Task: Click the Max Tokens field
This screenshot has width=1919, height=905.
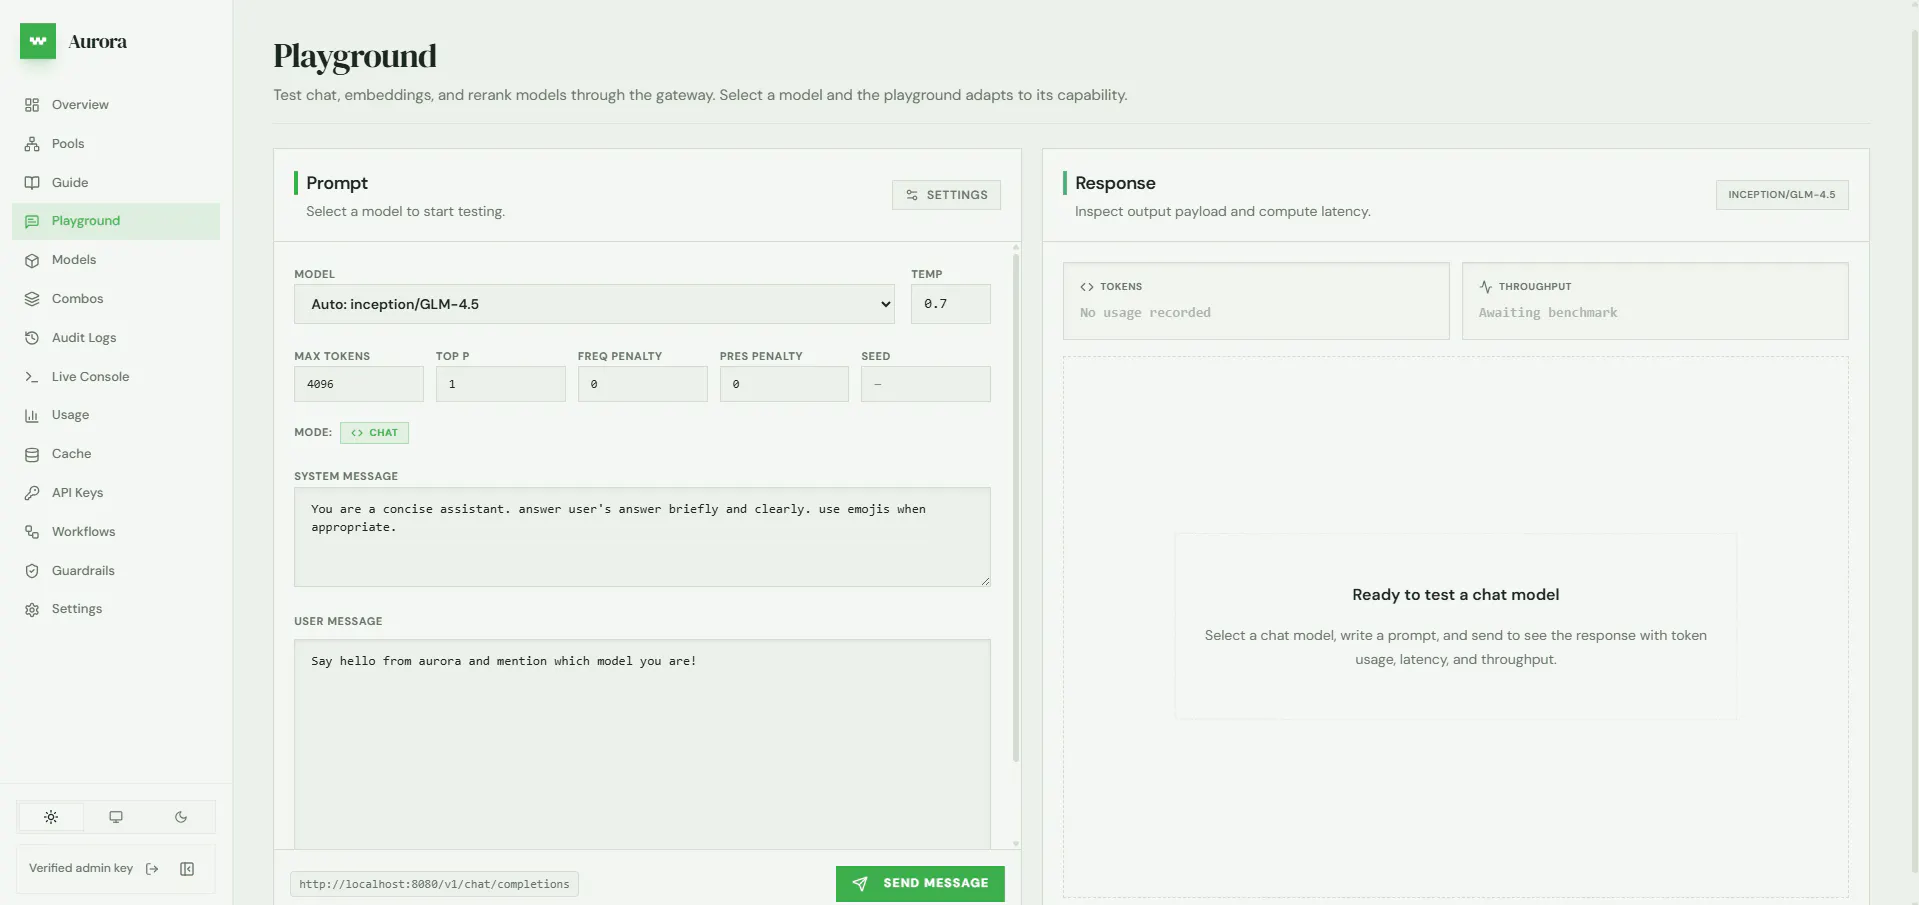Action: click(x=358, y=384)
